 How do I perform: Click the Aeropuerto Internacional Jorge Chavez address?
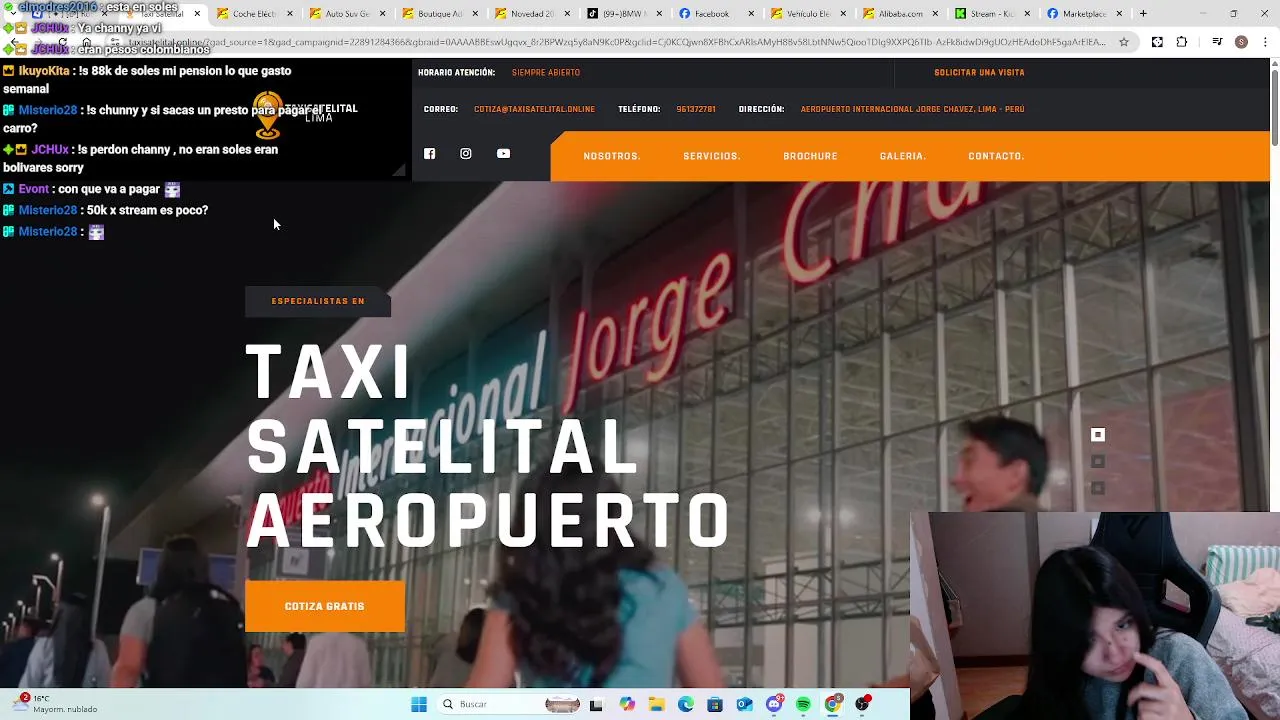tap(912, 109)
